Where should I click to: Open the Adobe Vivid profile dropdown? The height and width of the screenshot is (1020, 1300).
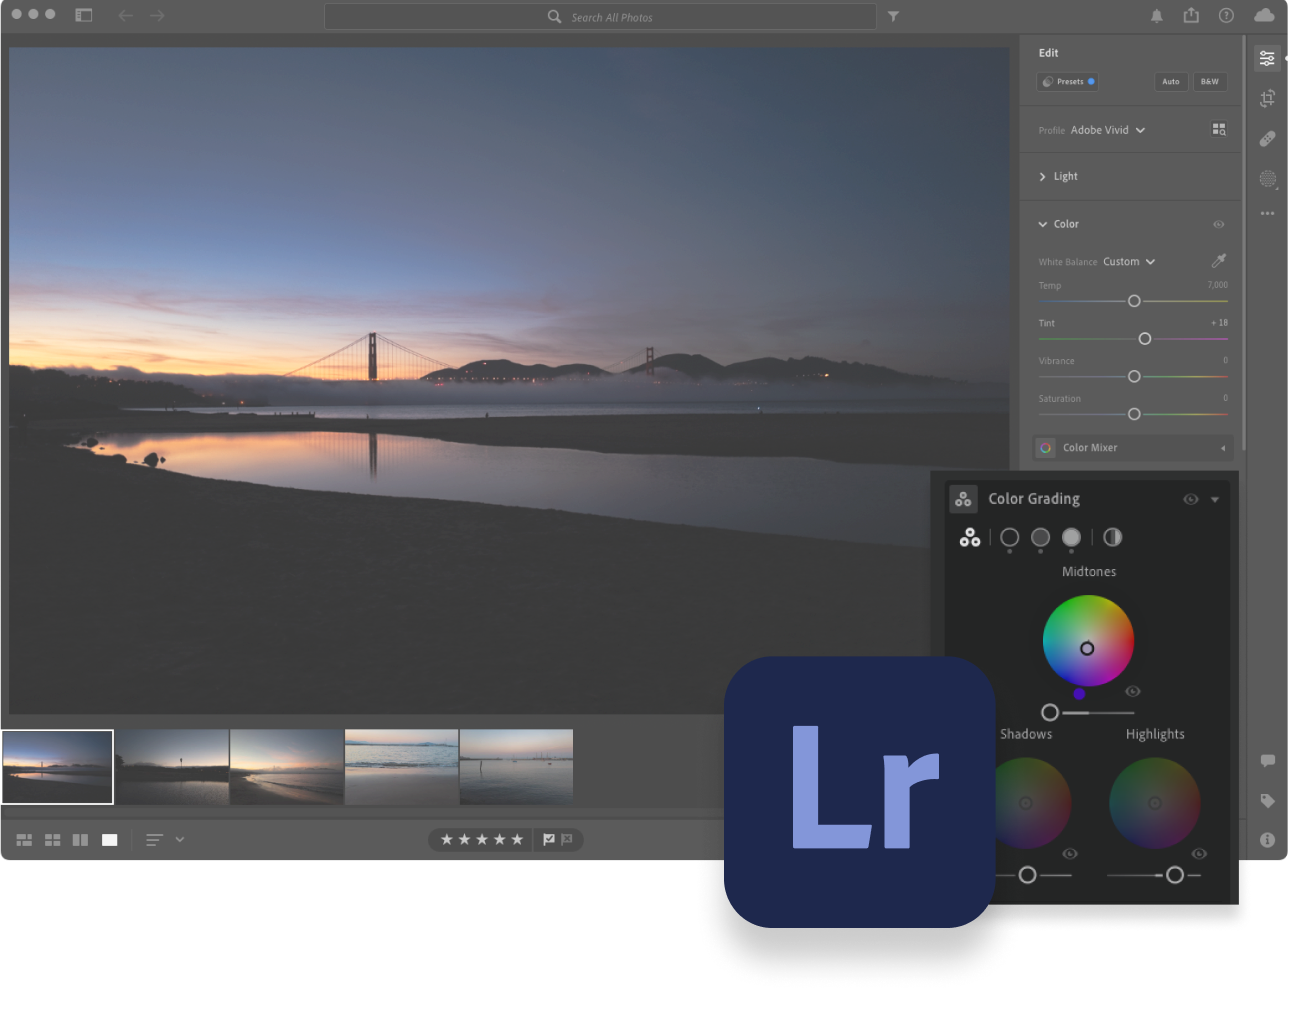pyautogui.click(x=1108, y=130)
